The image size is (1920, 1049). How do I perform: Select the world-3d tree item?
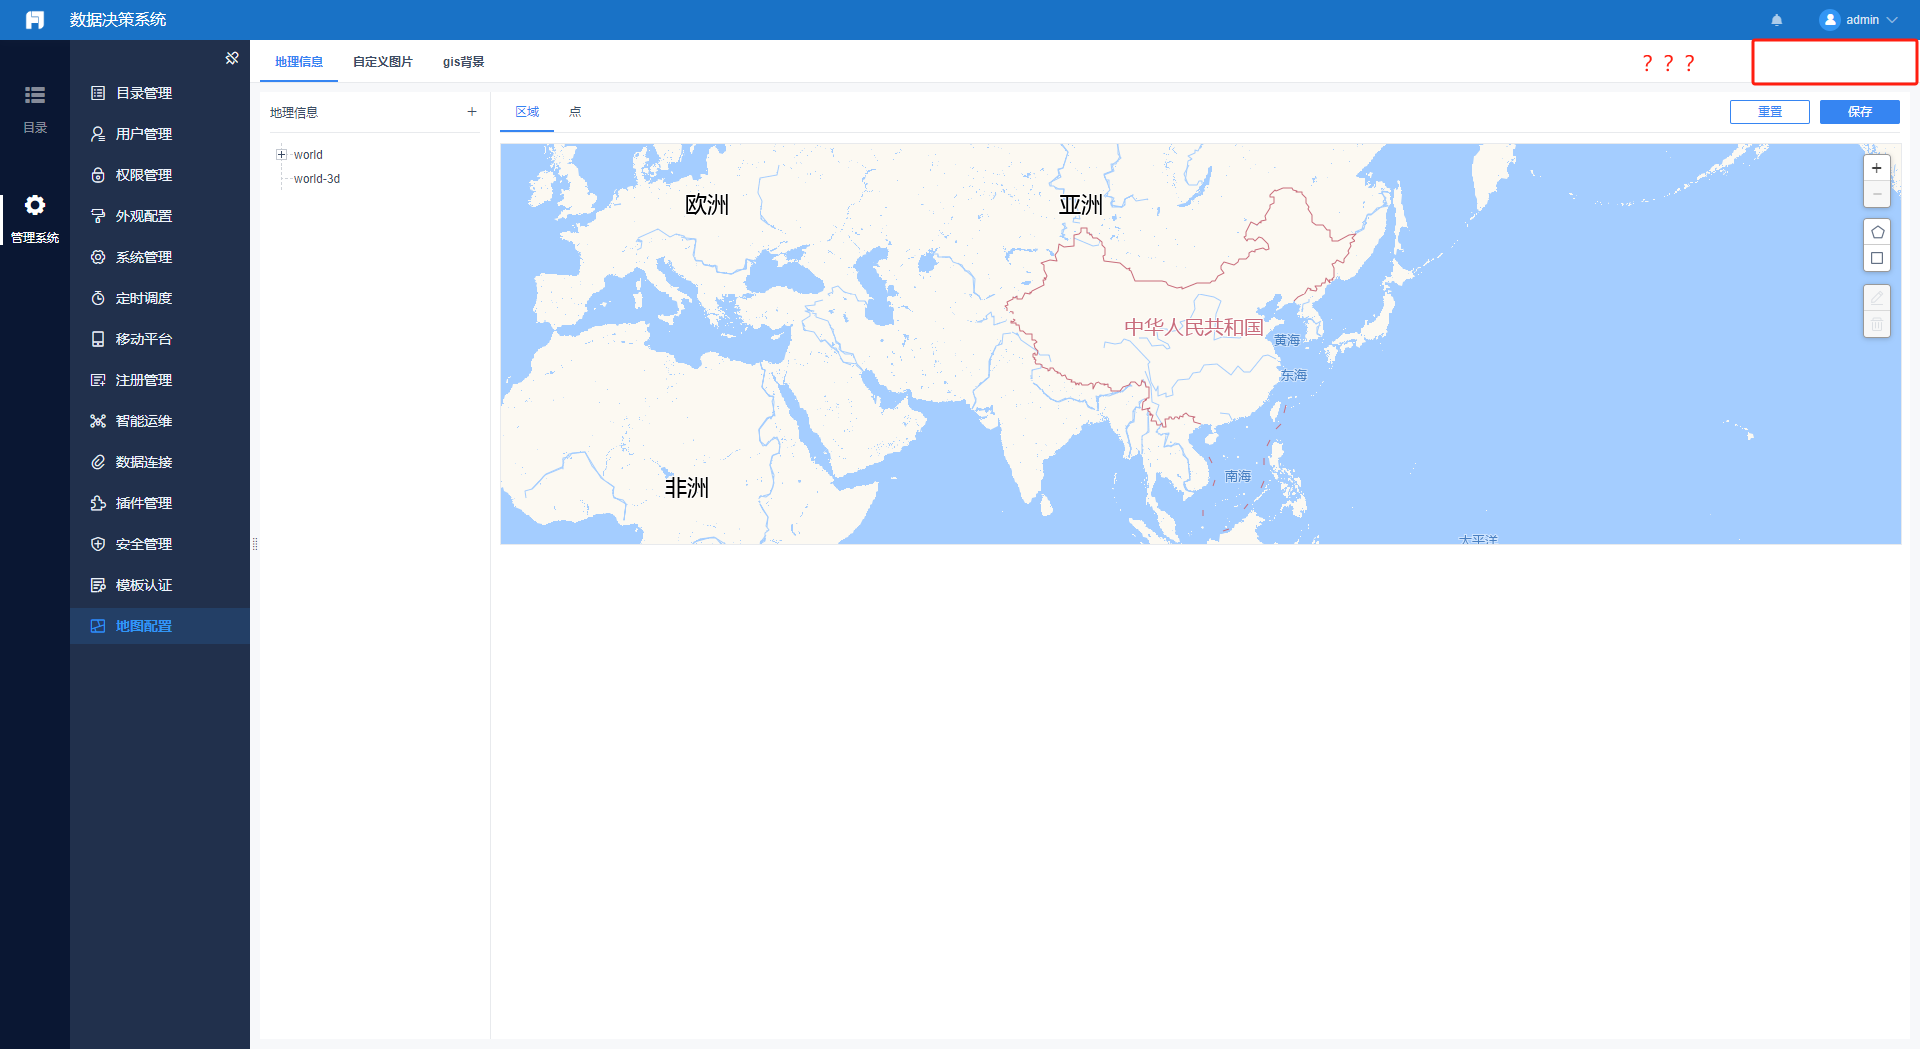[317, 179]
